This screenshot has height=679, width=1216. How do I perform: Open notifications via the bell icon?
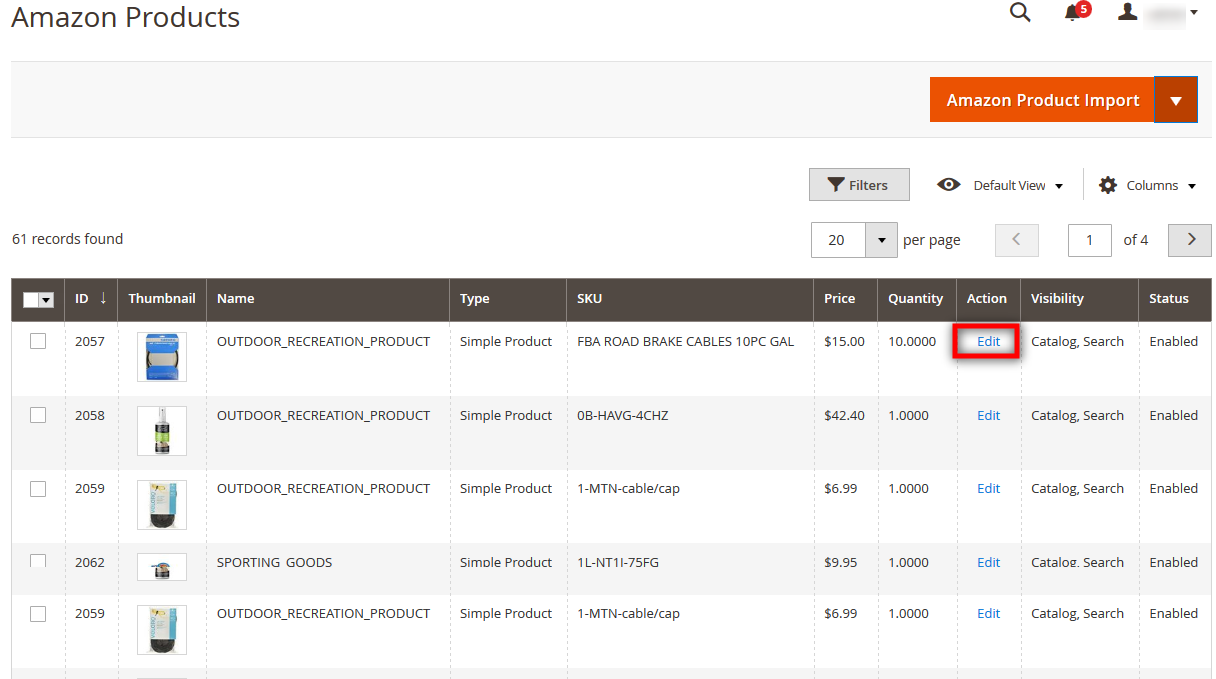tap(1070, 13)
